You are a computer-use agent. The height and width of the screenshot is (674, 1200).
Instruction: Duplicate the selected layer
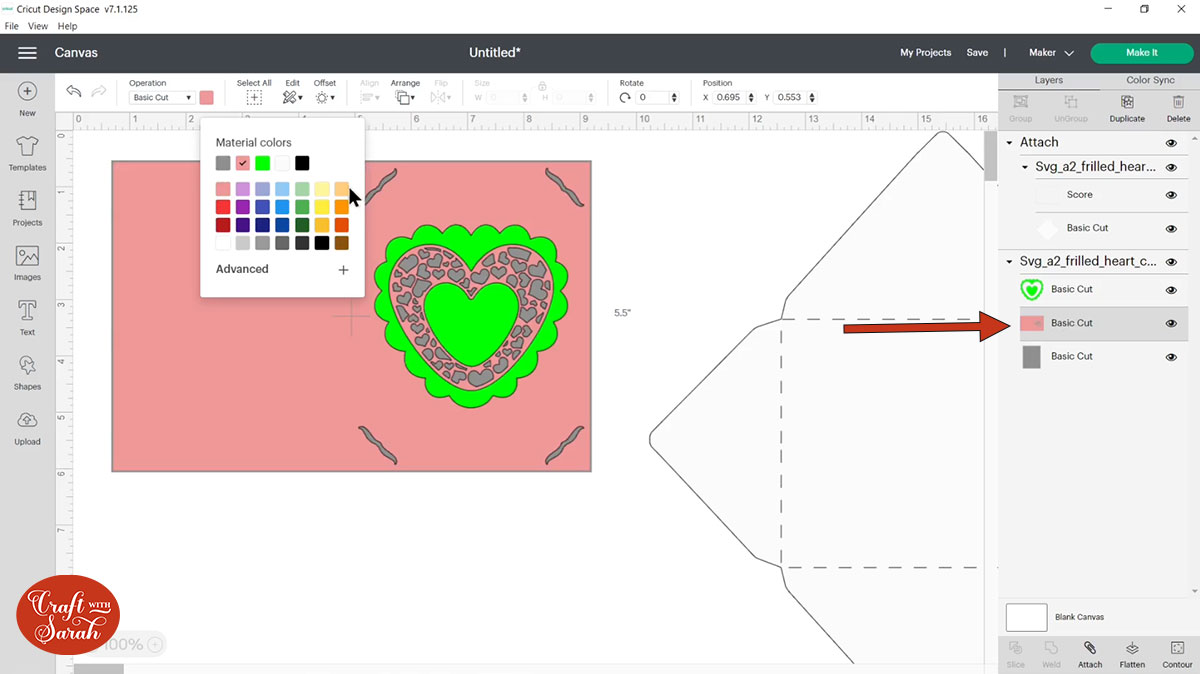1127,108
